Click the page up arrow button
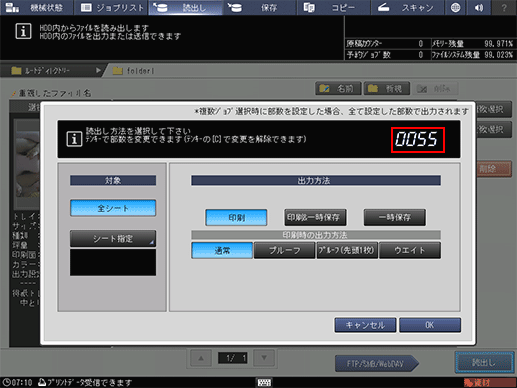517x388 pixels. click(201, 358)
